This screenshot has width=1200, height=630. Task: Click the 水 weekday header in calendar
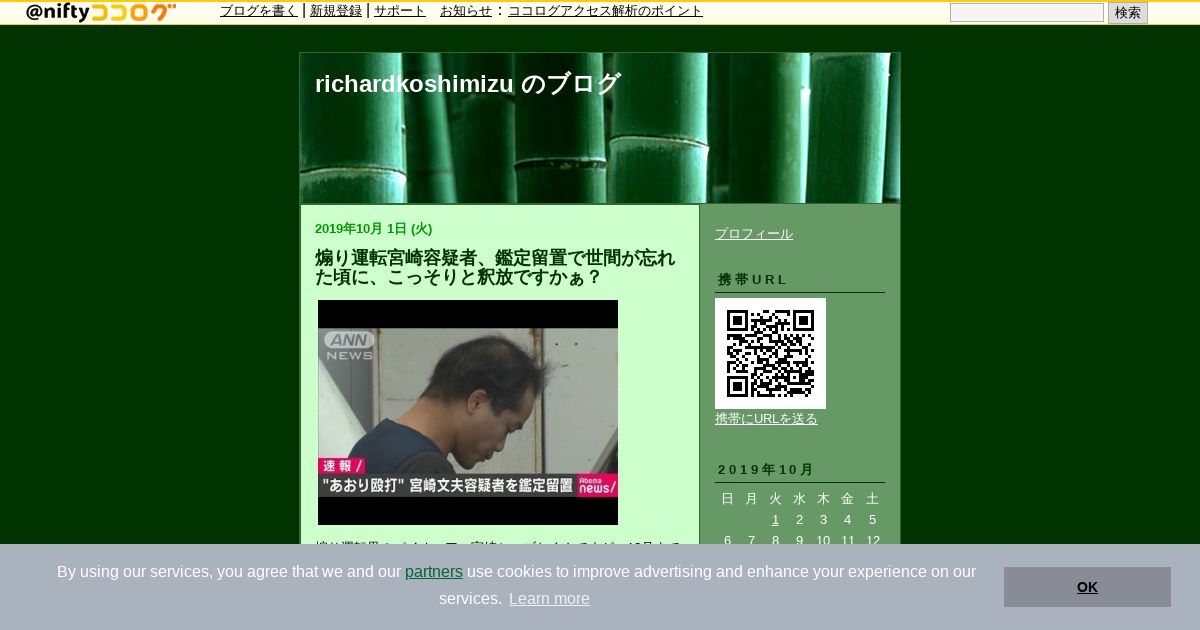(x=799, y=499)
